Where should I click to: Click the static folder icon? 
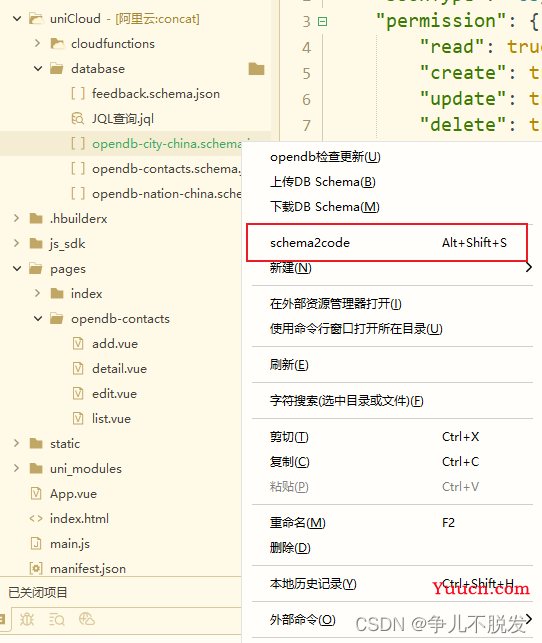click(36, 443)
